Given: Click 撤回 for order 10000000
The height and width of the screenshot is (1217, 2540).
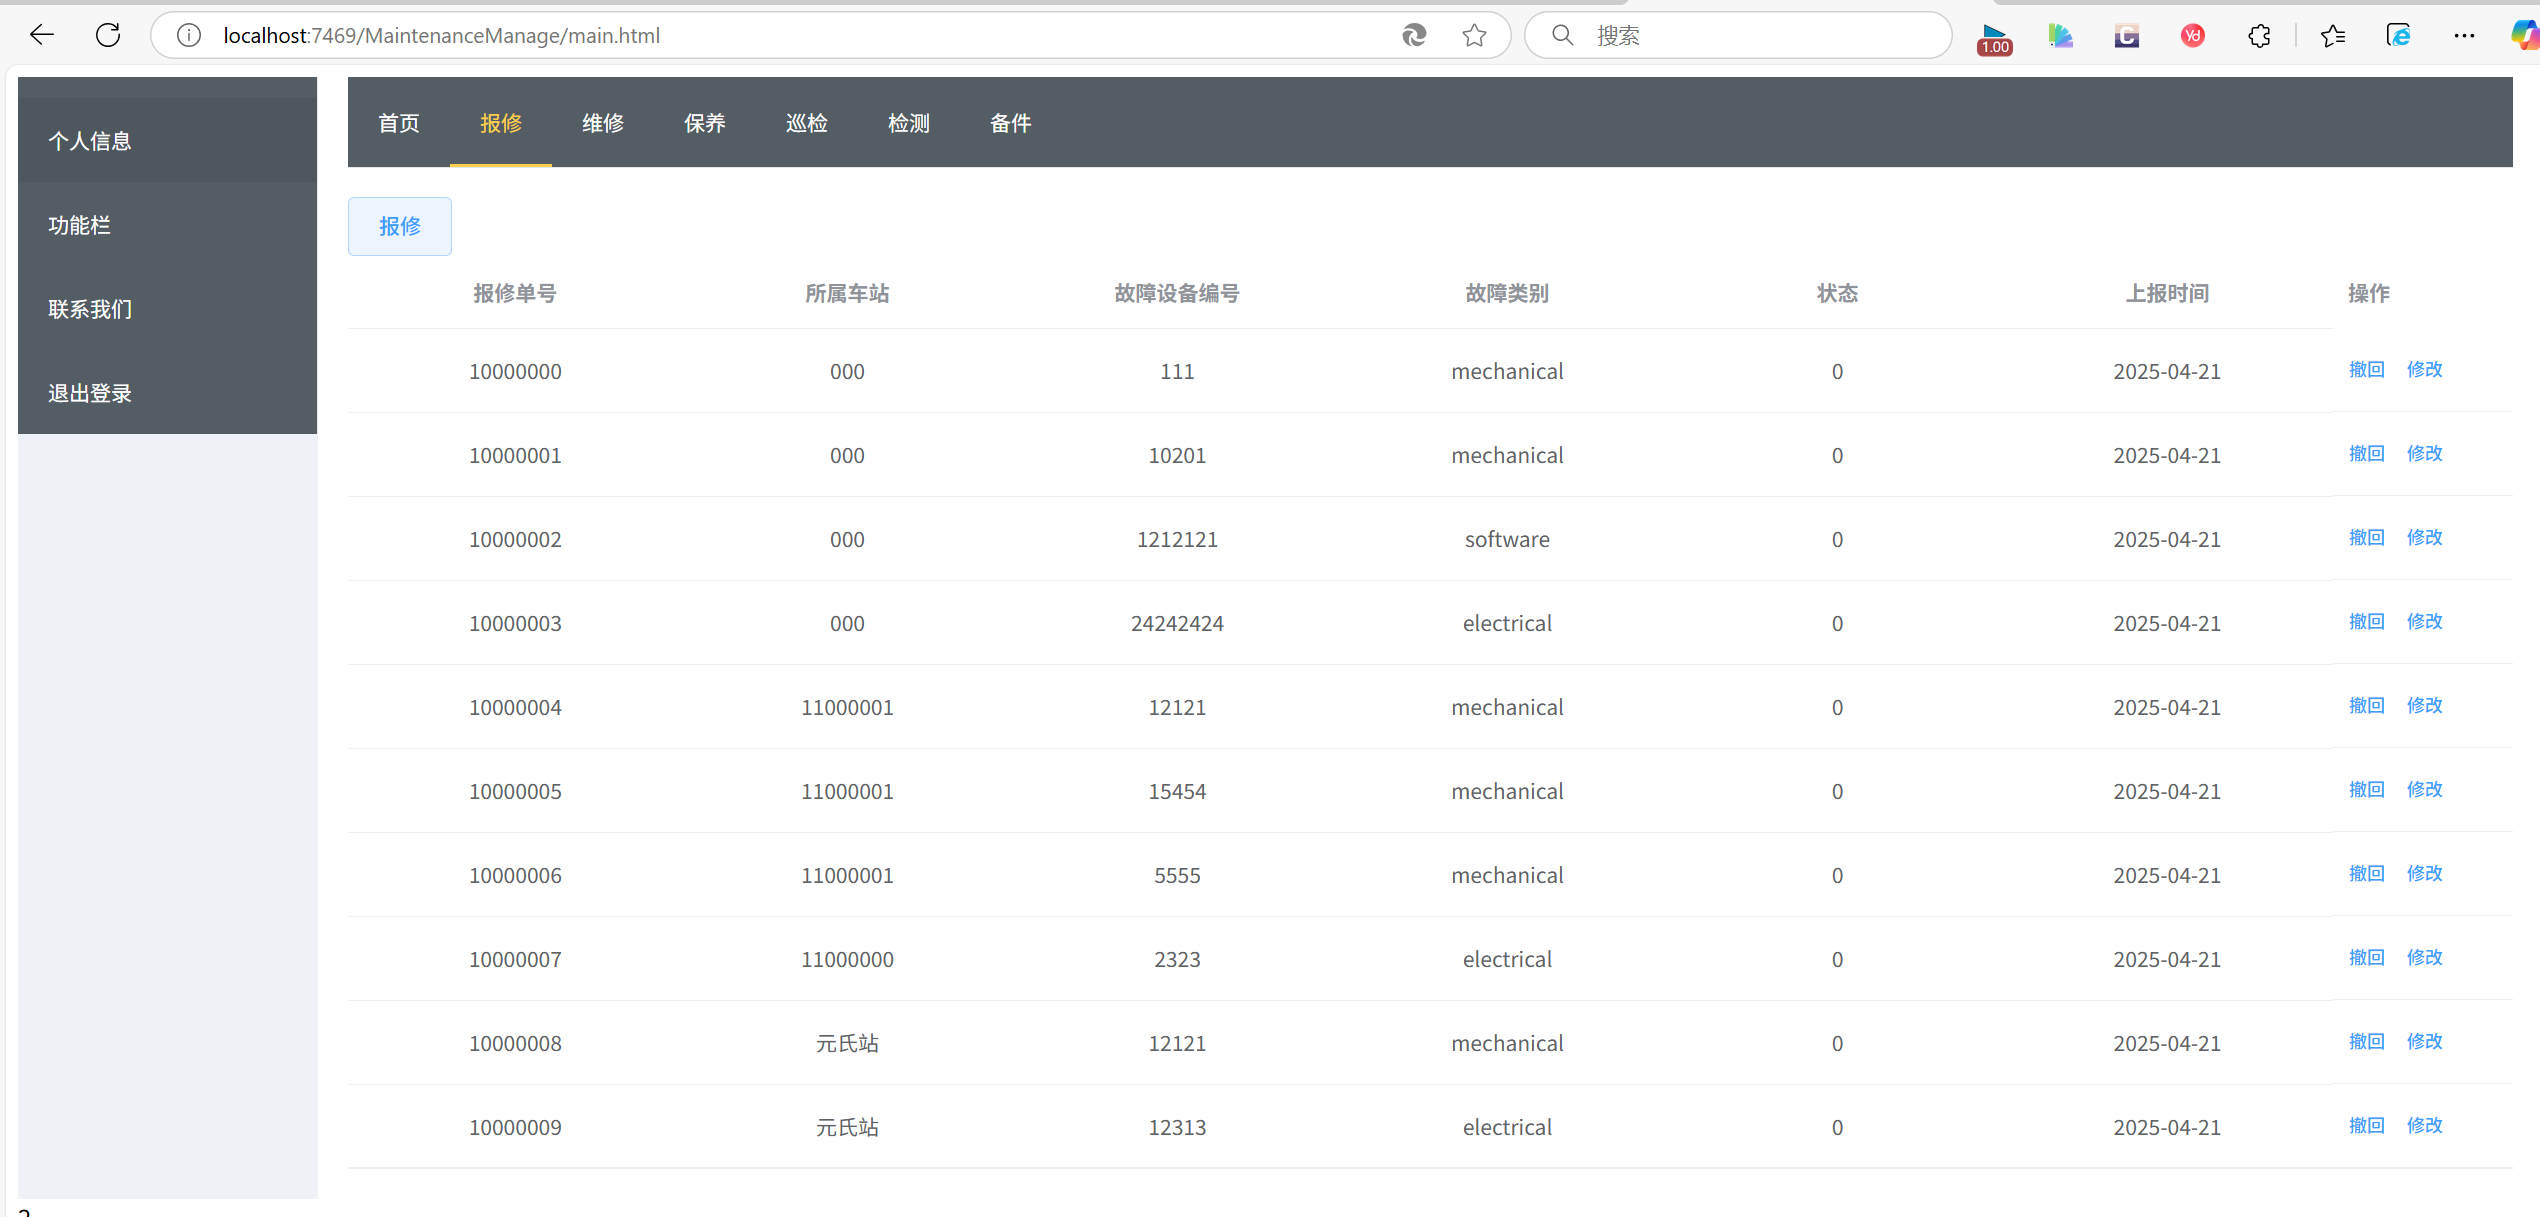Looking at the screenshot, I should point(2366,370).
